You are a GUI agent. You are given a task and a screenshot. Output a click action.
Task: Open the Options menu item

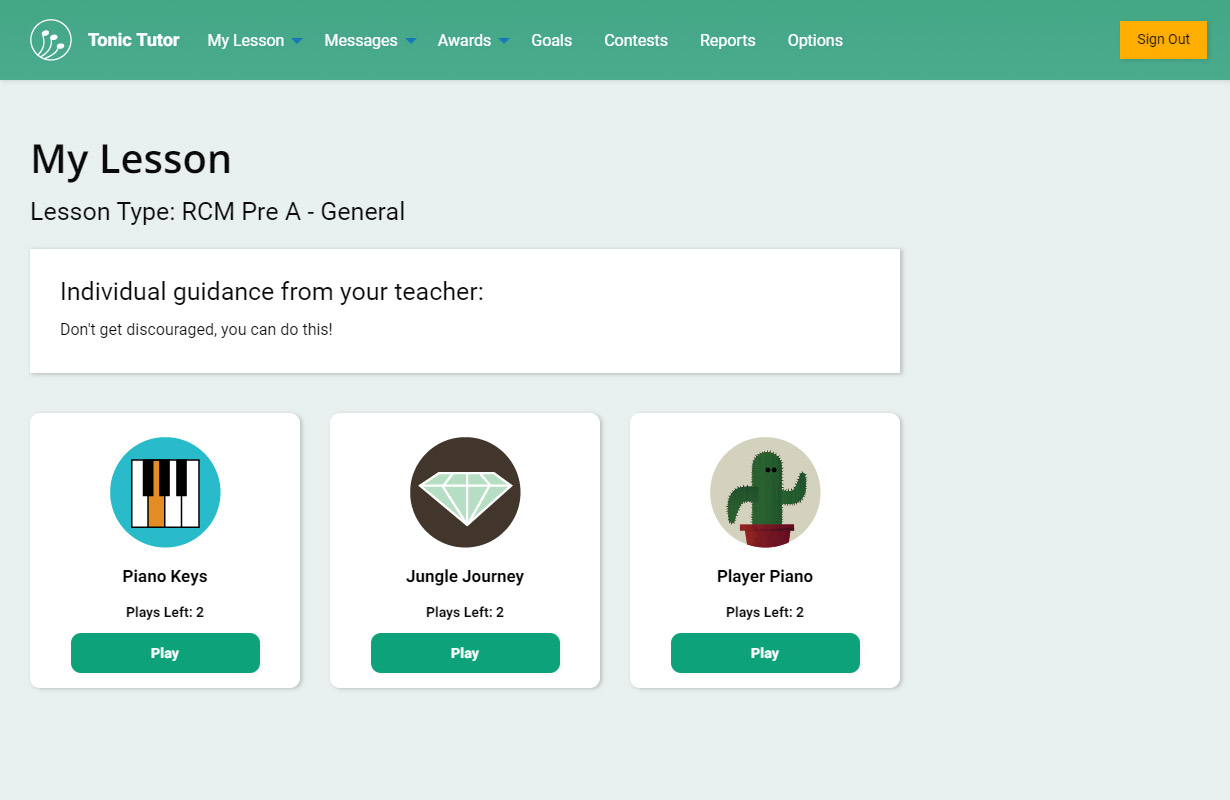tap(815, 40)
